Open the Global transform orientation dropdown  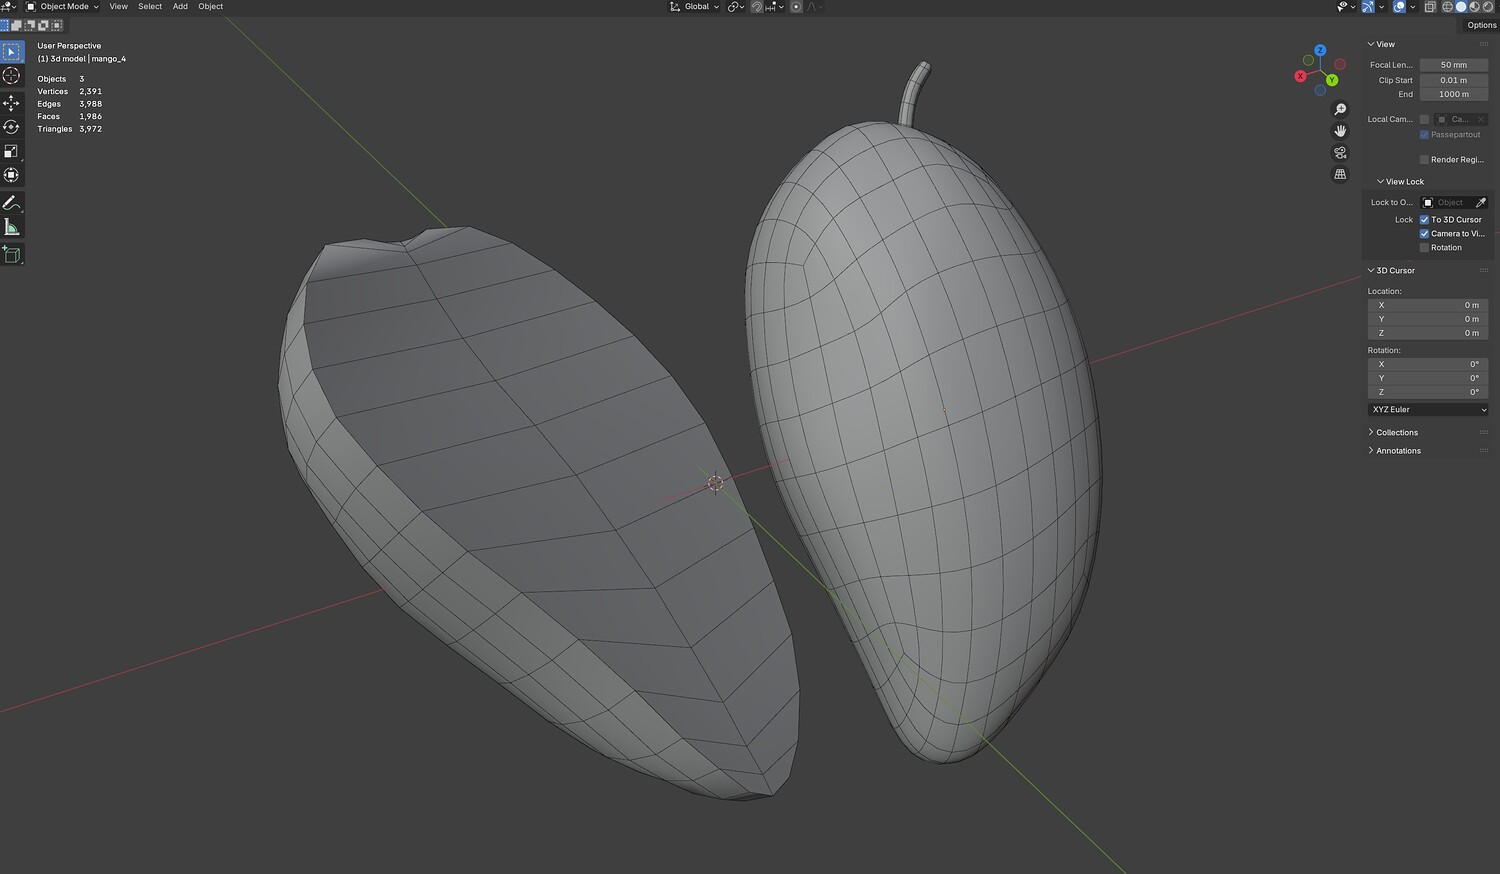(x=695, y=7)
